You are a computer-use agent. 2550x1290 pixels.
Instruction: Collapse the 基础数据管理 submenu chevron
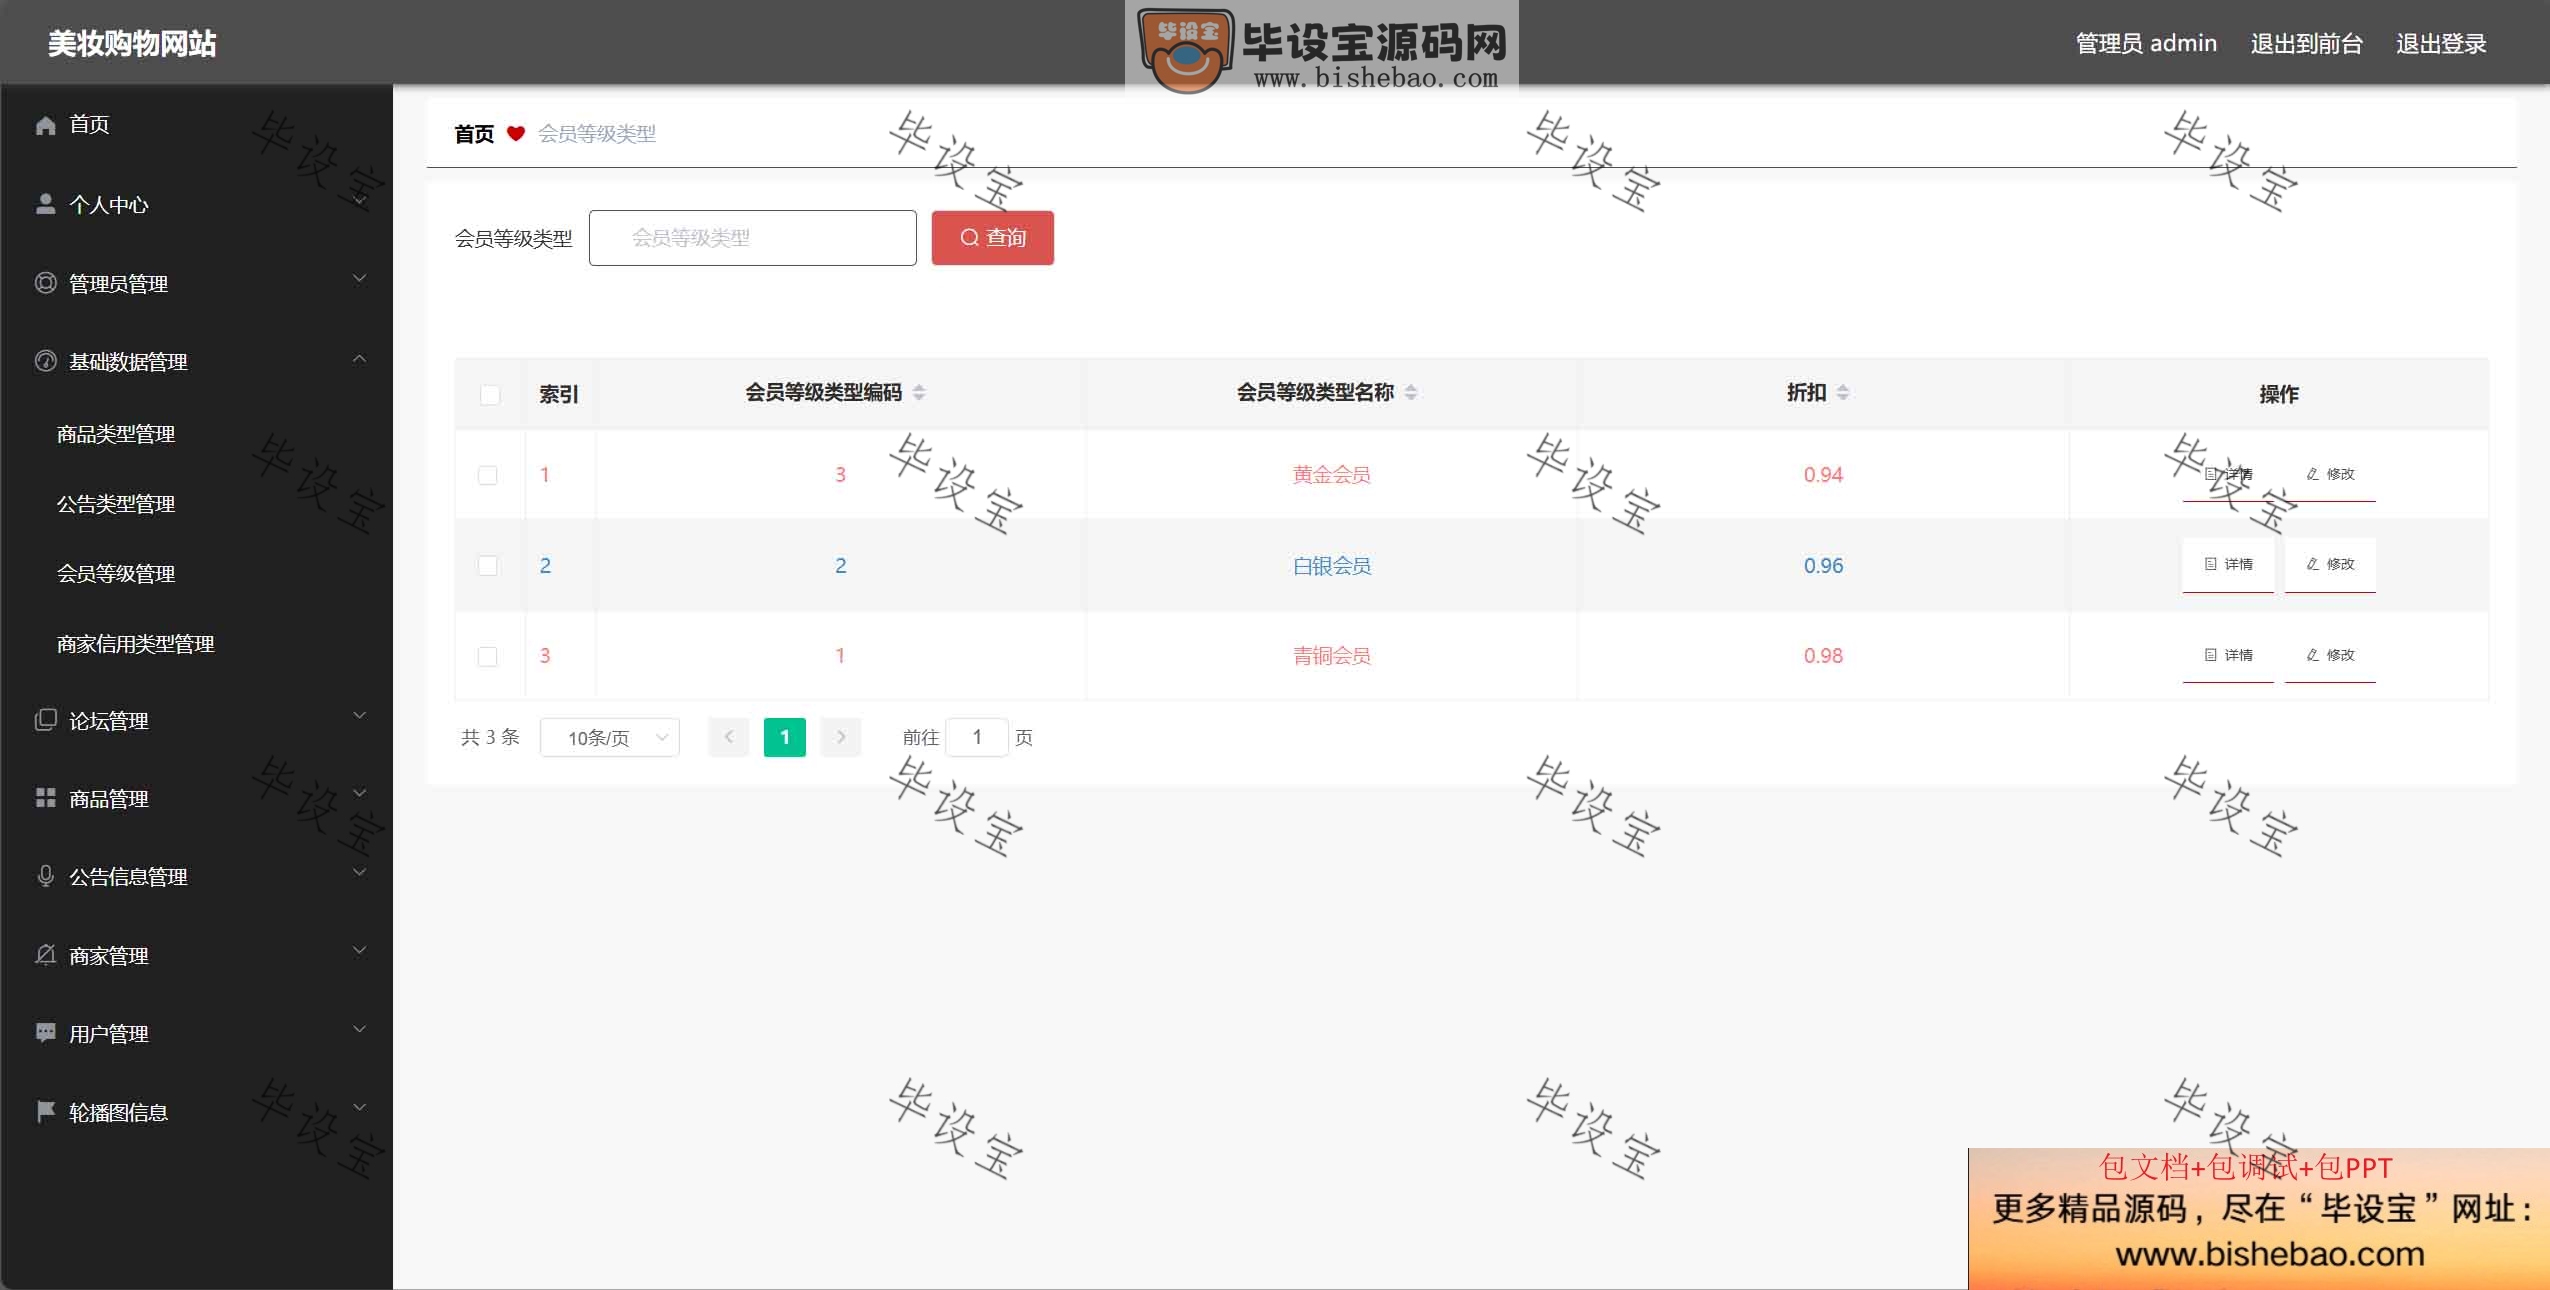[360, 358]
